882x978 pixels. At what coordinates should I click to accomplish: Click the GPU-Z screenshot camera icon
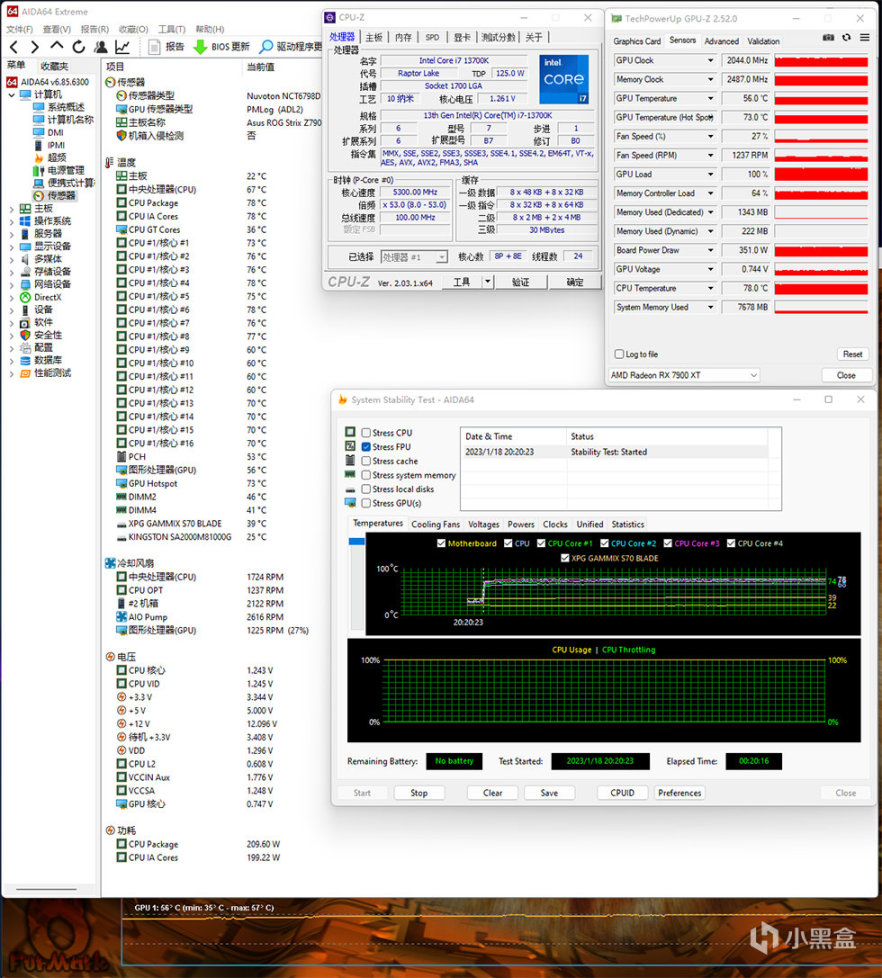point(828,37)
